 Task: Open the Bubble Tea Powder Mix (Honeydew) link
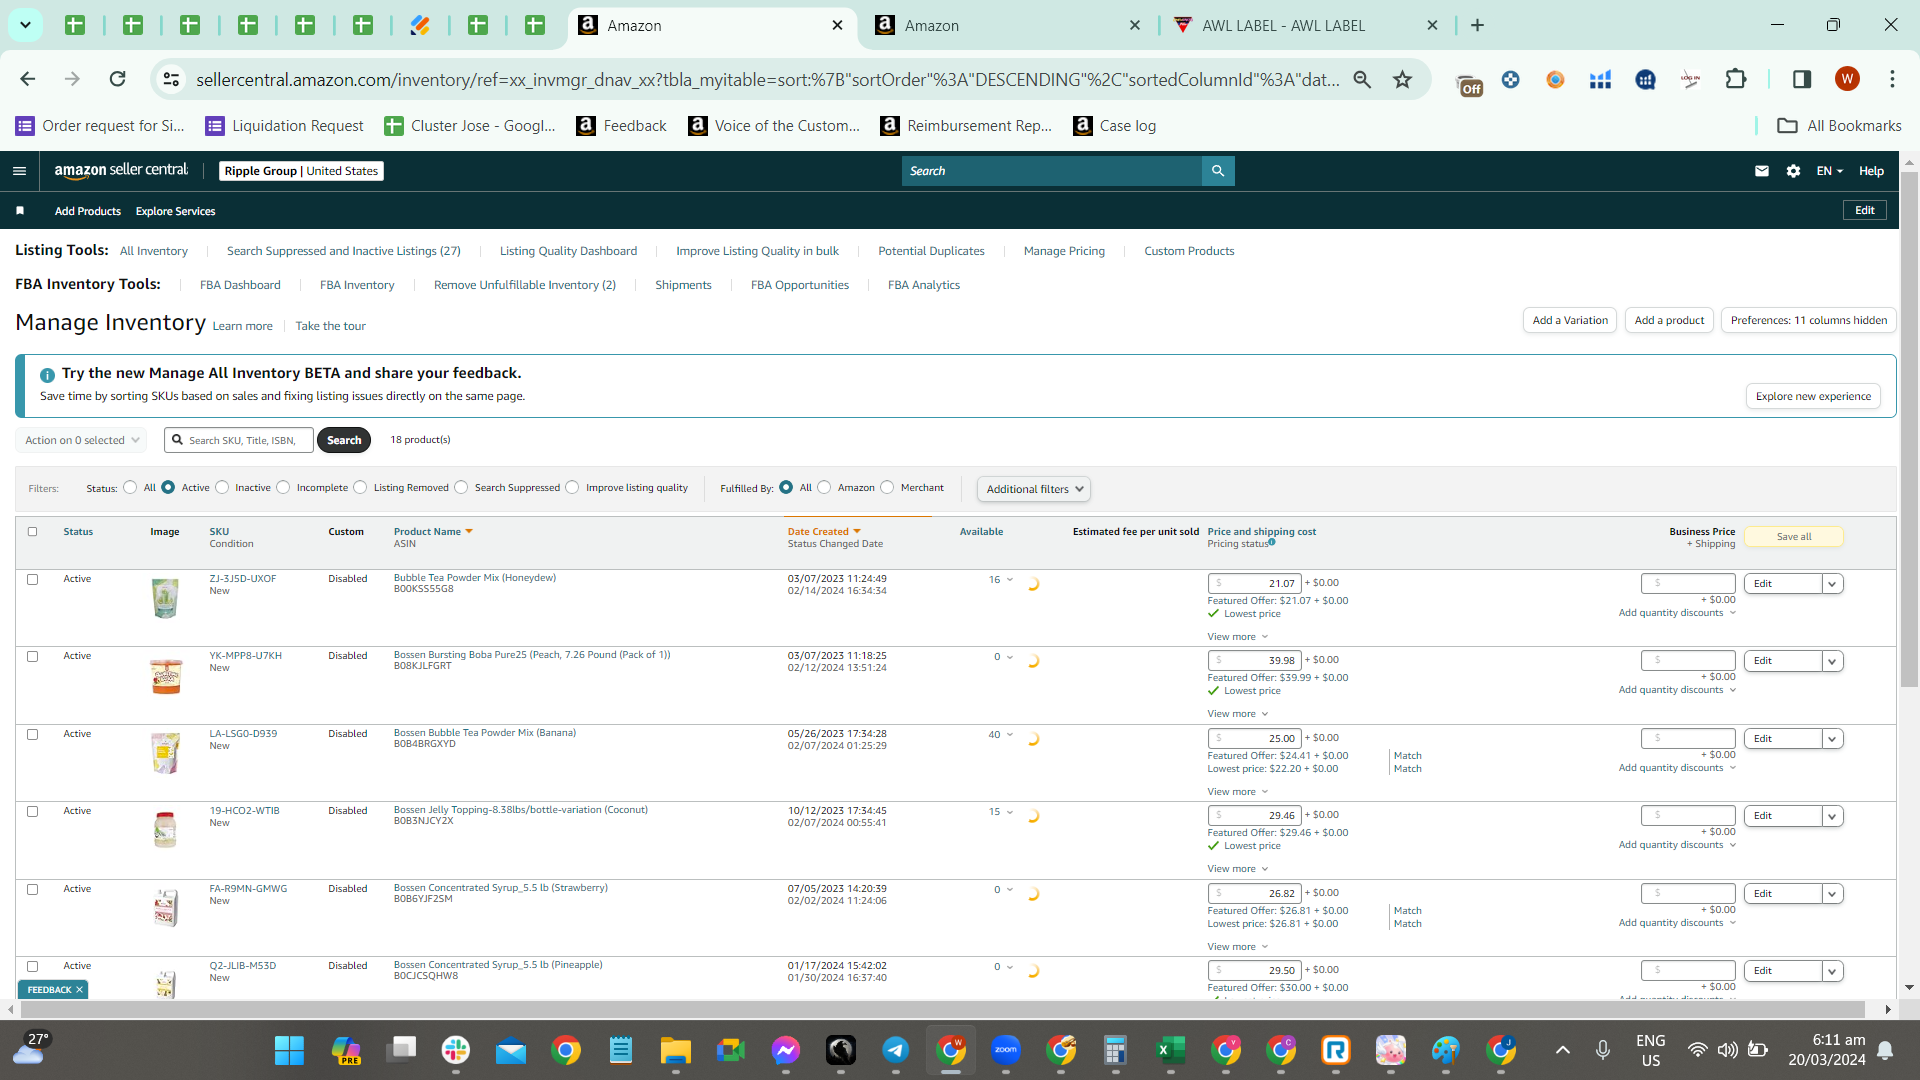(x=474, y=578)
